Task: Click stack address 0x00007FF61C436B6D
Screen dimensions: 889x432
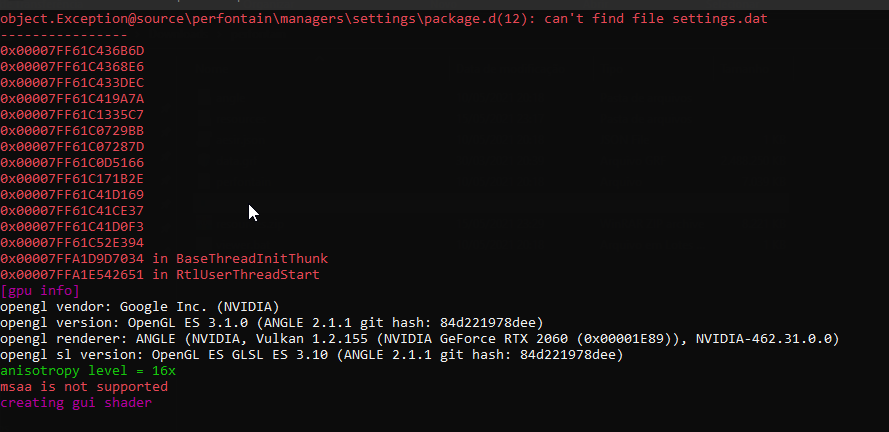Action: [x=72, y=51]
